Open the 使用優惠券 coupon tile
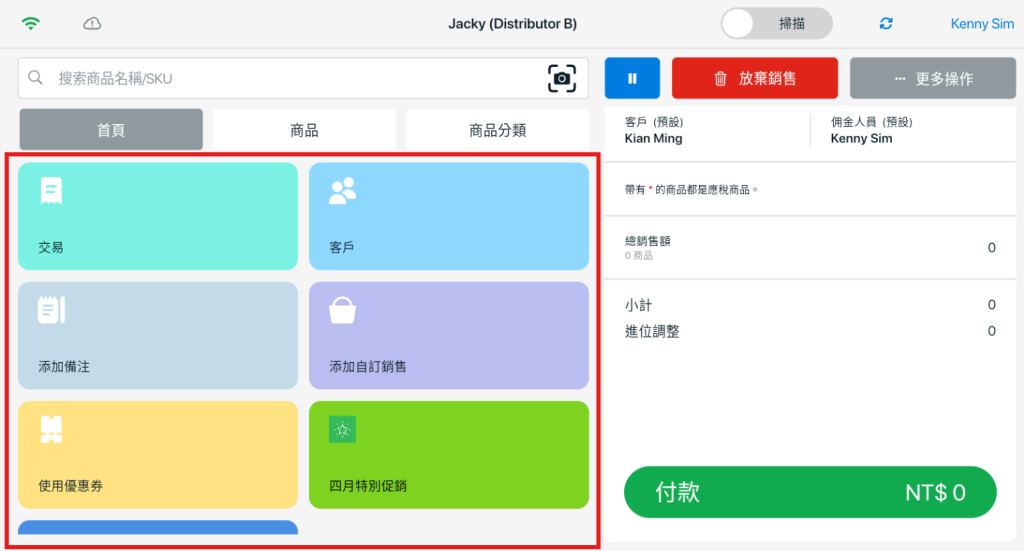 (x=158, y=455)
